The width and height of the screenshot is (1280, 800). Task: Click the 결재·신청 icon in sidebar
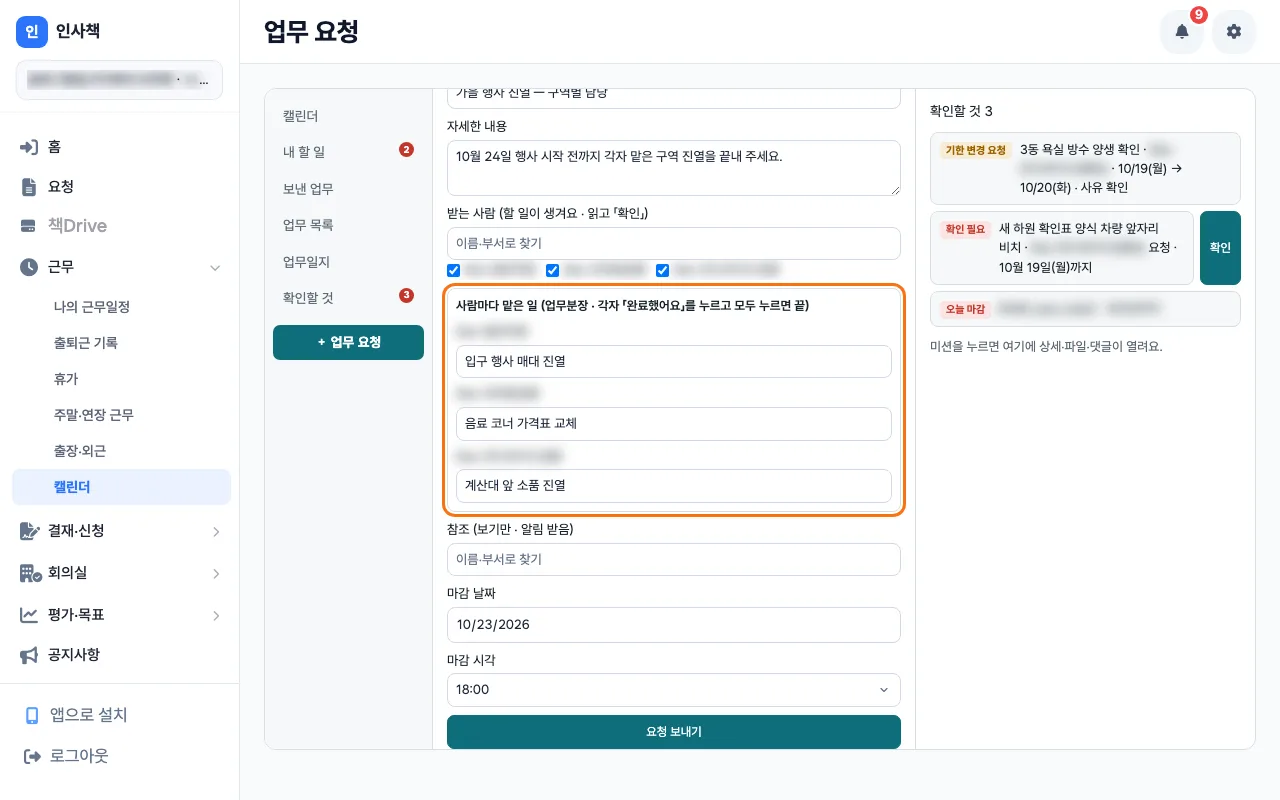29,531
